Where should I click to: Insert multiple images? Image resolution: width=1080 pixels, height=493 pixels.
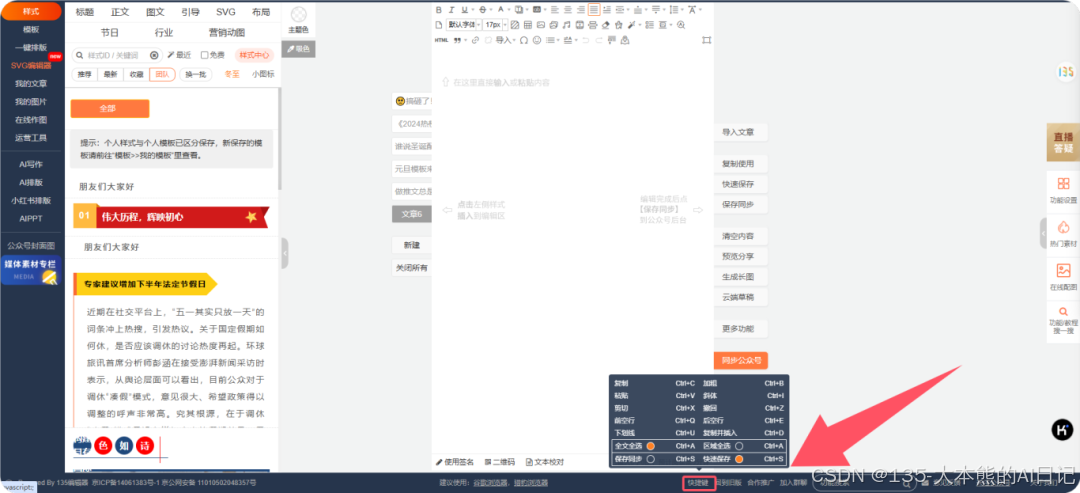[x=554, y=25]
